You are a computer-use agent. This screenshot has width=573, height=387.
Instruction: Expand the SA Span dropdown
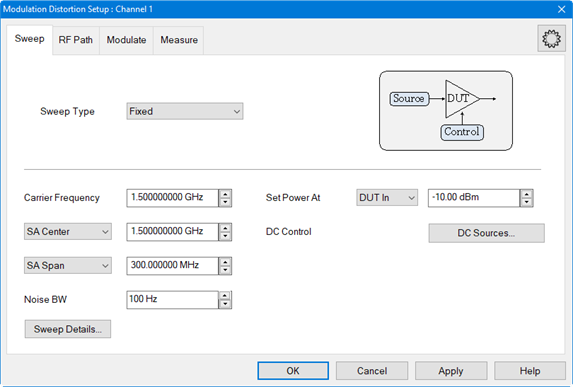point(68,266)
